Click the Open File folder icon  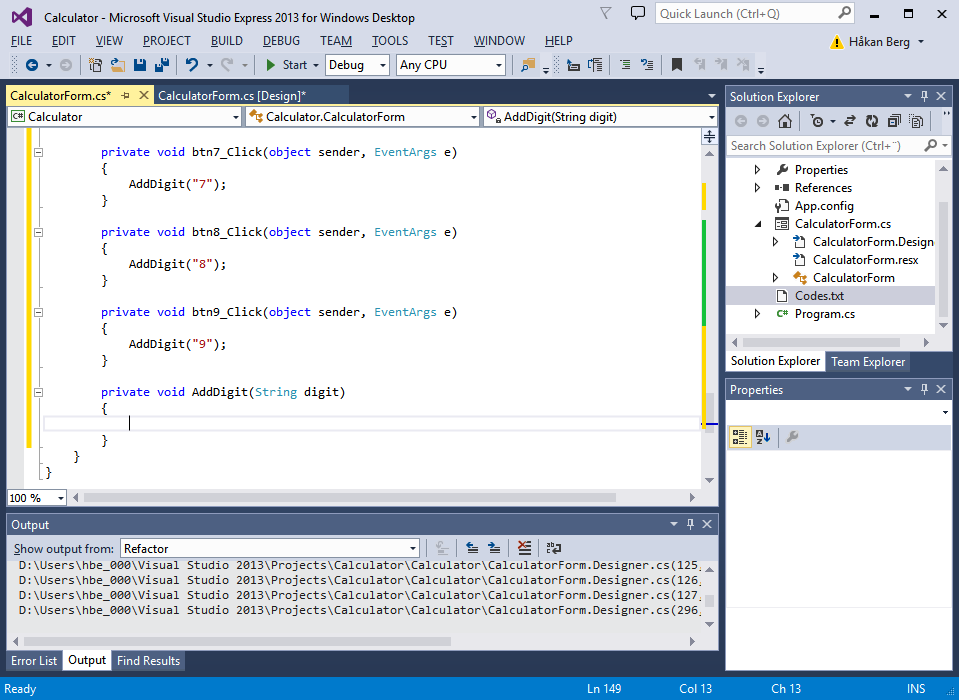coord(117,65)
